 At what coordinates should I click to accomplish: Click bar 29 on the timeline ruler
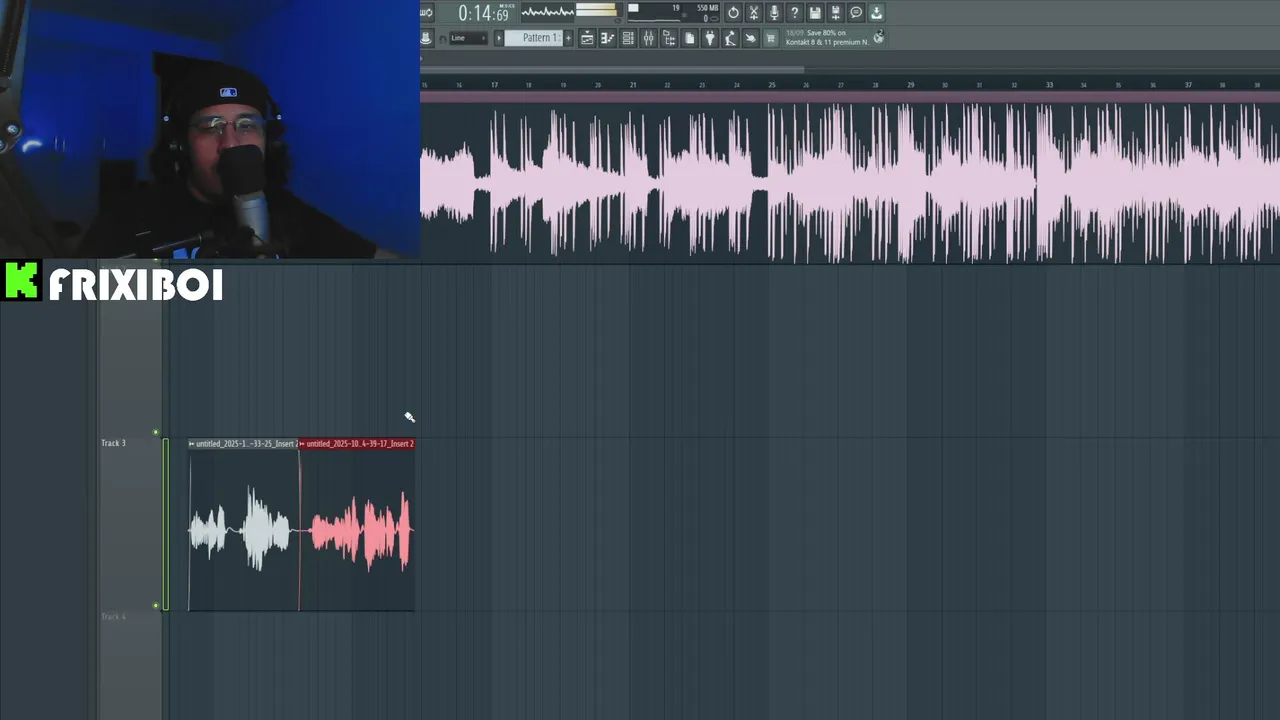point(910,85)
